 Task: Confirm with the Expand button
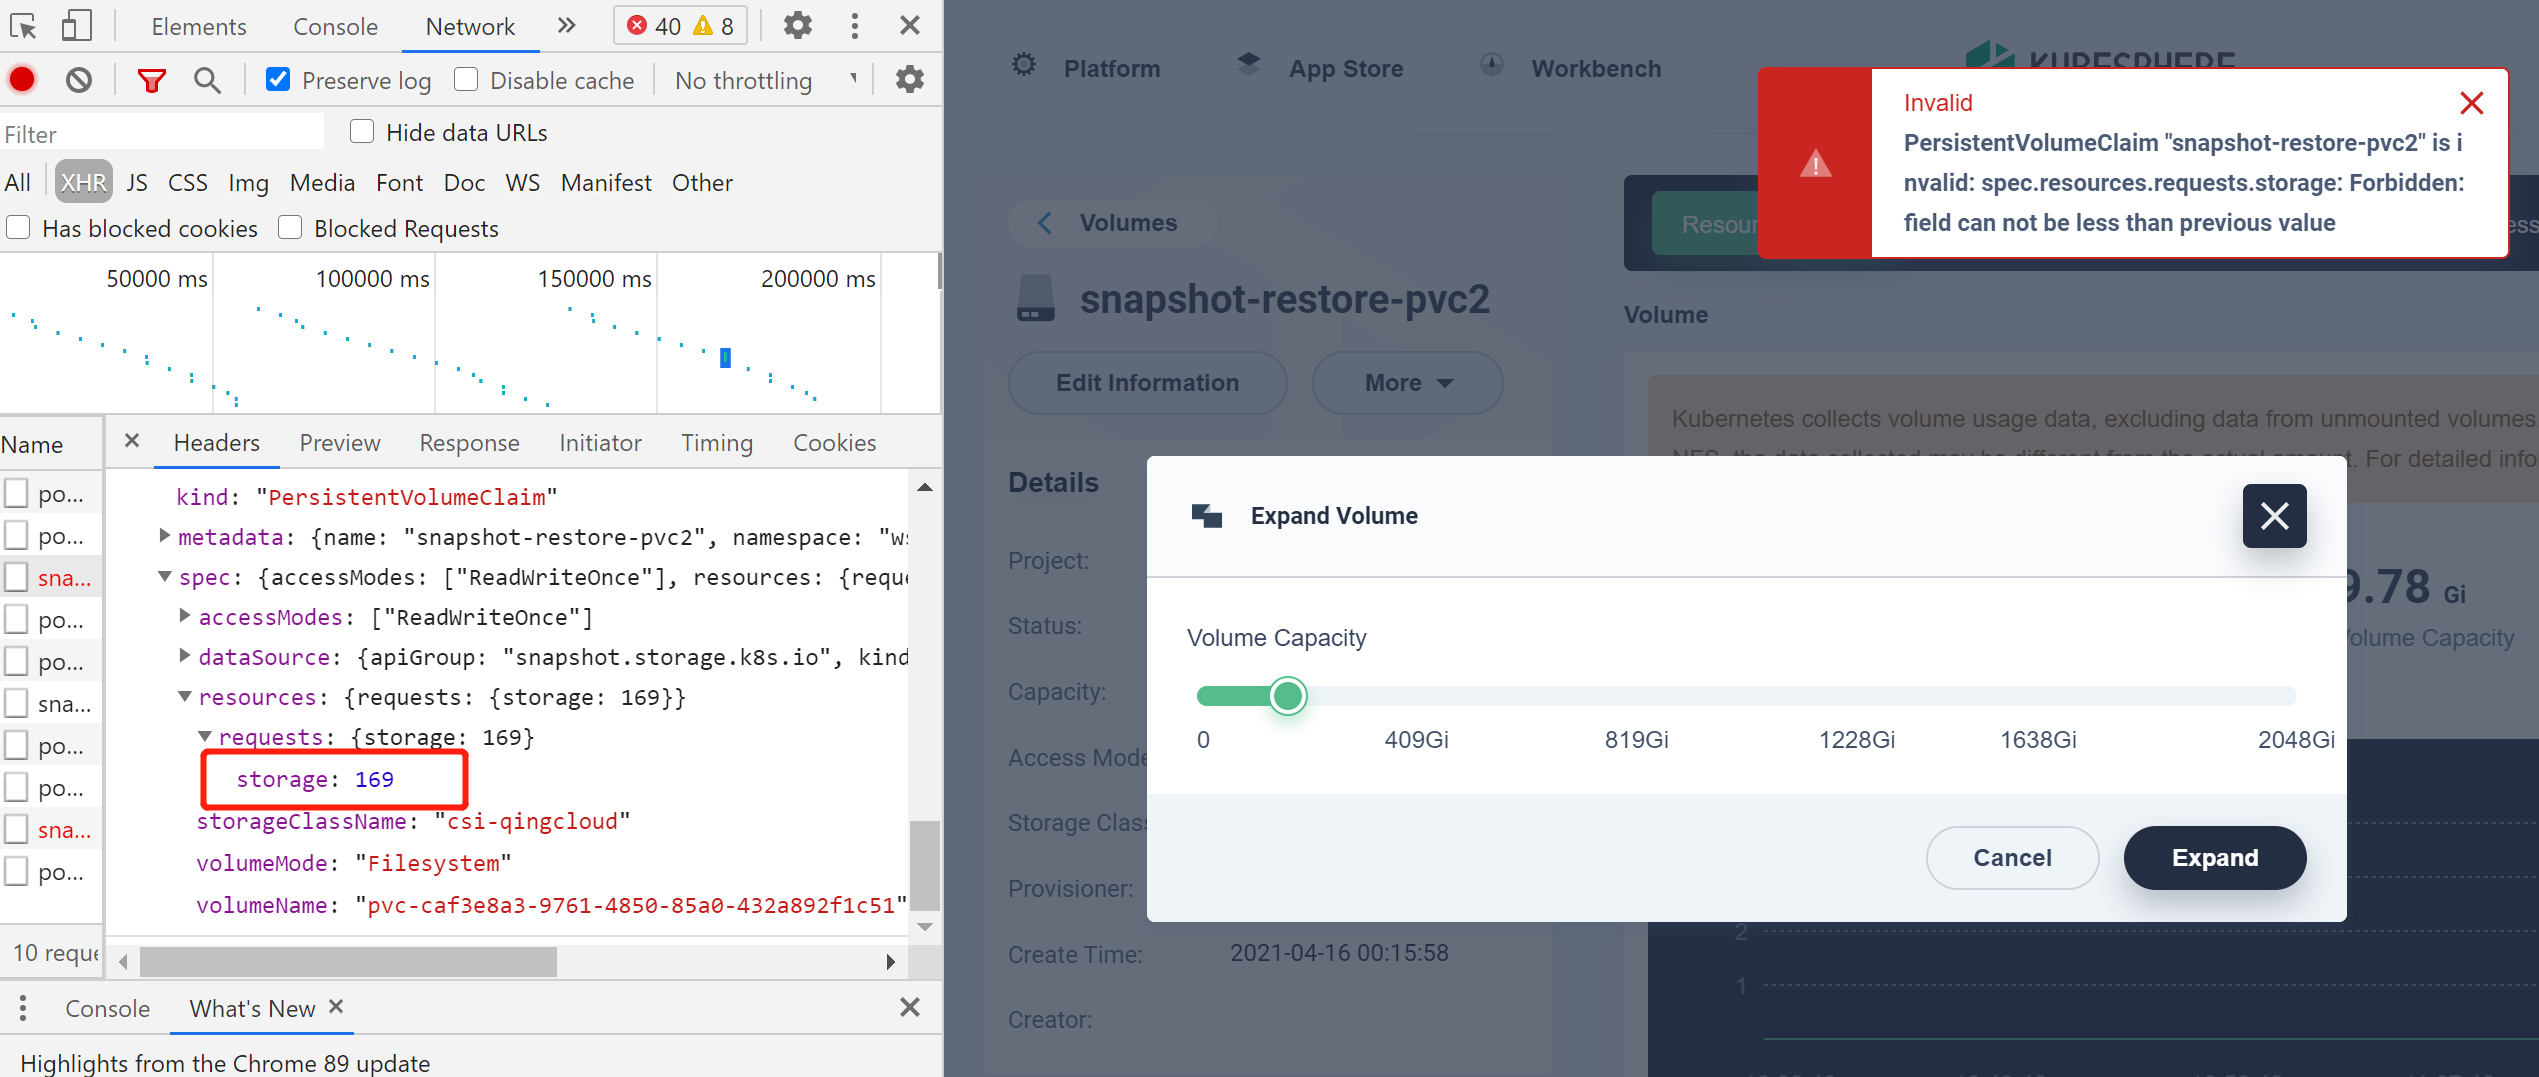tap(2213, 858)
